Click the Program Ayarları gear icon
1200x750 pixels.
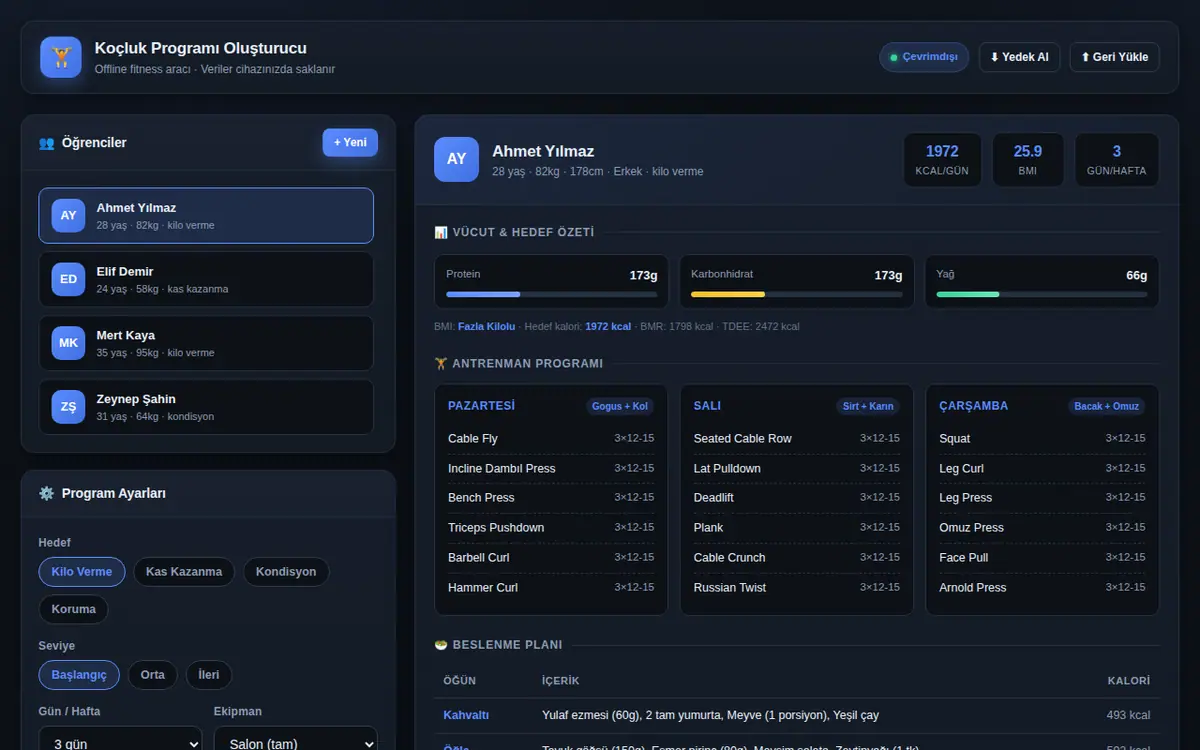[46, 493]
